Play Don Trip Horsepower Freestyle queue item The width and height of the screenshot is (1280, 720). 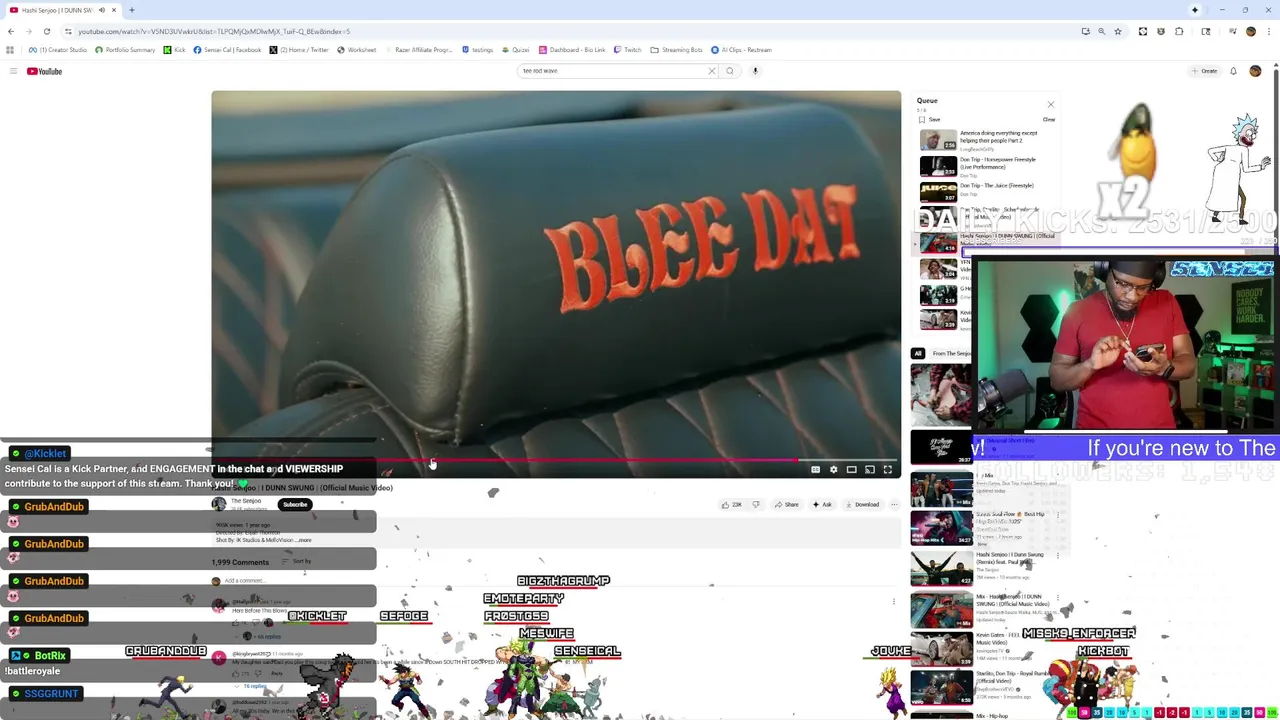tap(985, 166)
